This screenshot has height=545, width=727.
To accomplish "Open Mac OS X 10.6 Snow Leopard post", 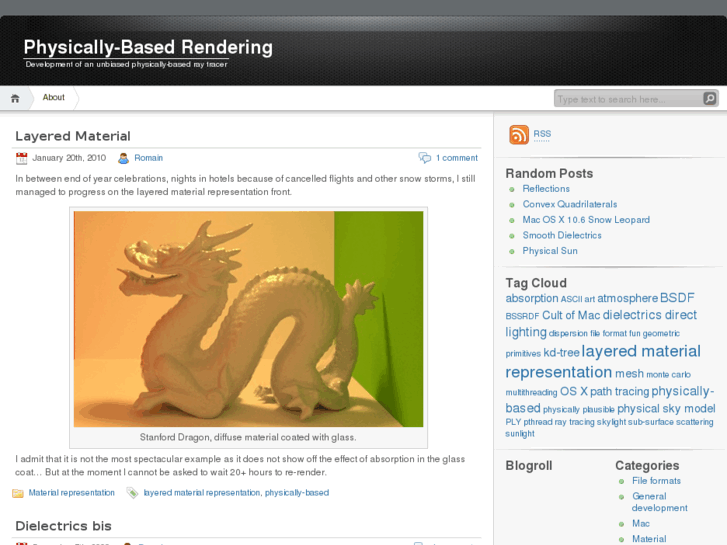I will [586, 220].
